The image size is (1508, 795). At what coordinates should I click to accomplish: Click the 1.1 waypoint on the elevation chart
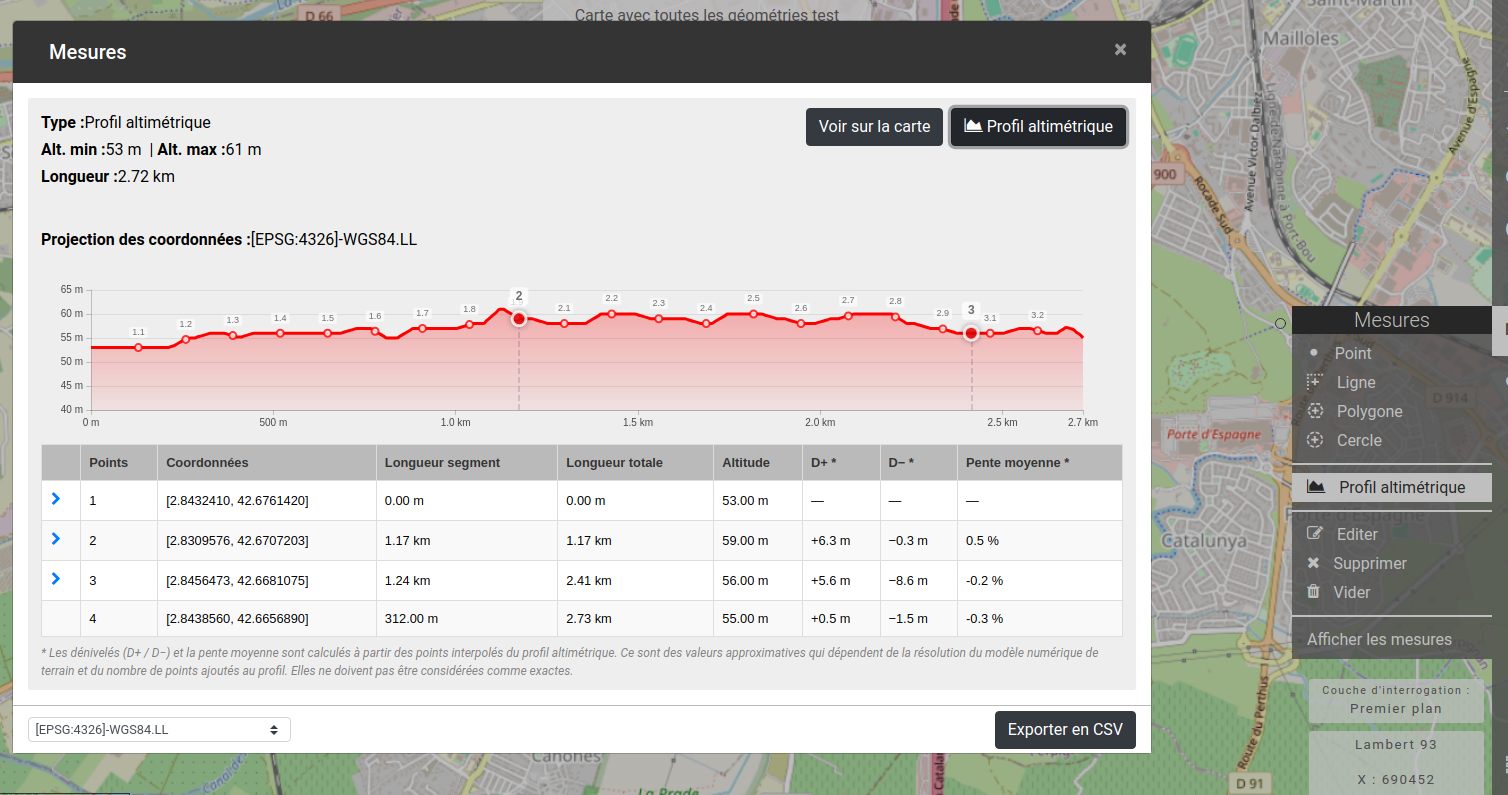click(138, 347)
